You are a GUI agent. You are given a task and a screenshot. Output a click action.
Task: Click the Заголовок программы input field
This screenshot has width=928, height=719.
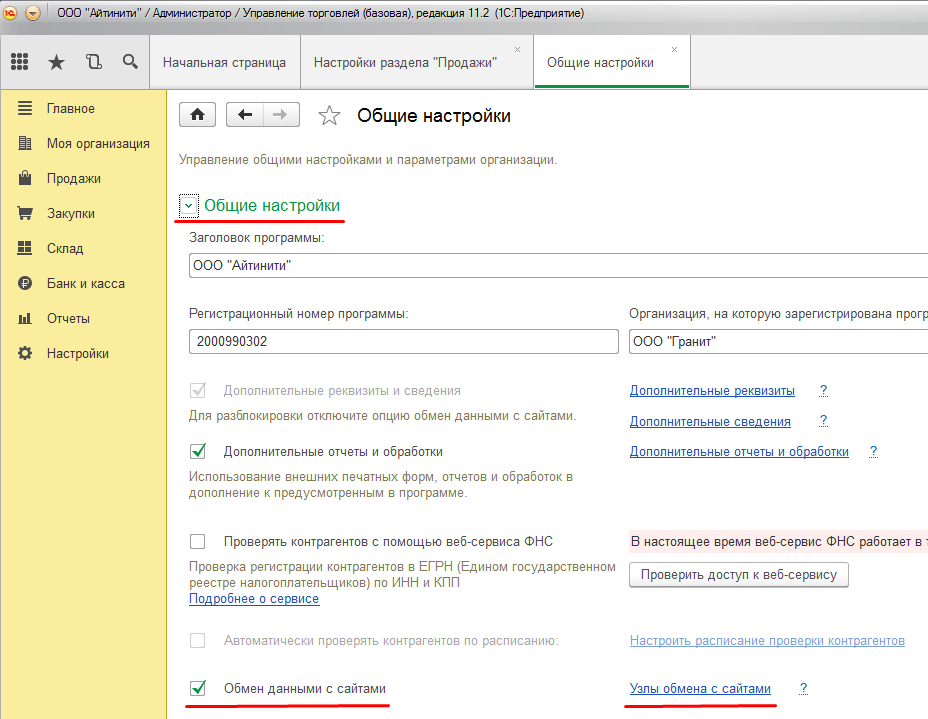(558, 265)
